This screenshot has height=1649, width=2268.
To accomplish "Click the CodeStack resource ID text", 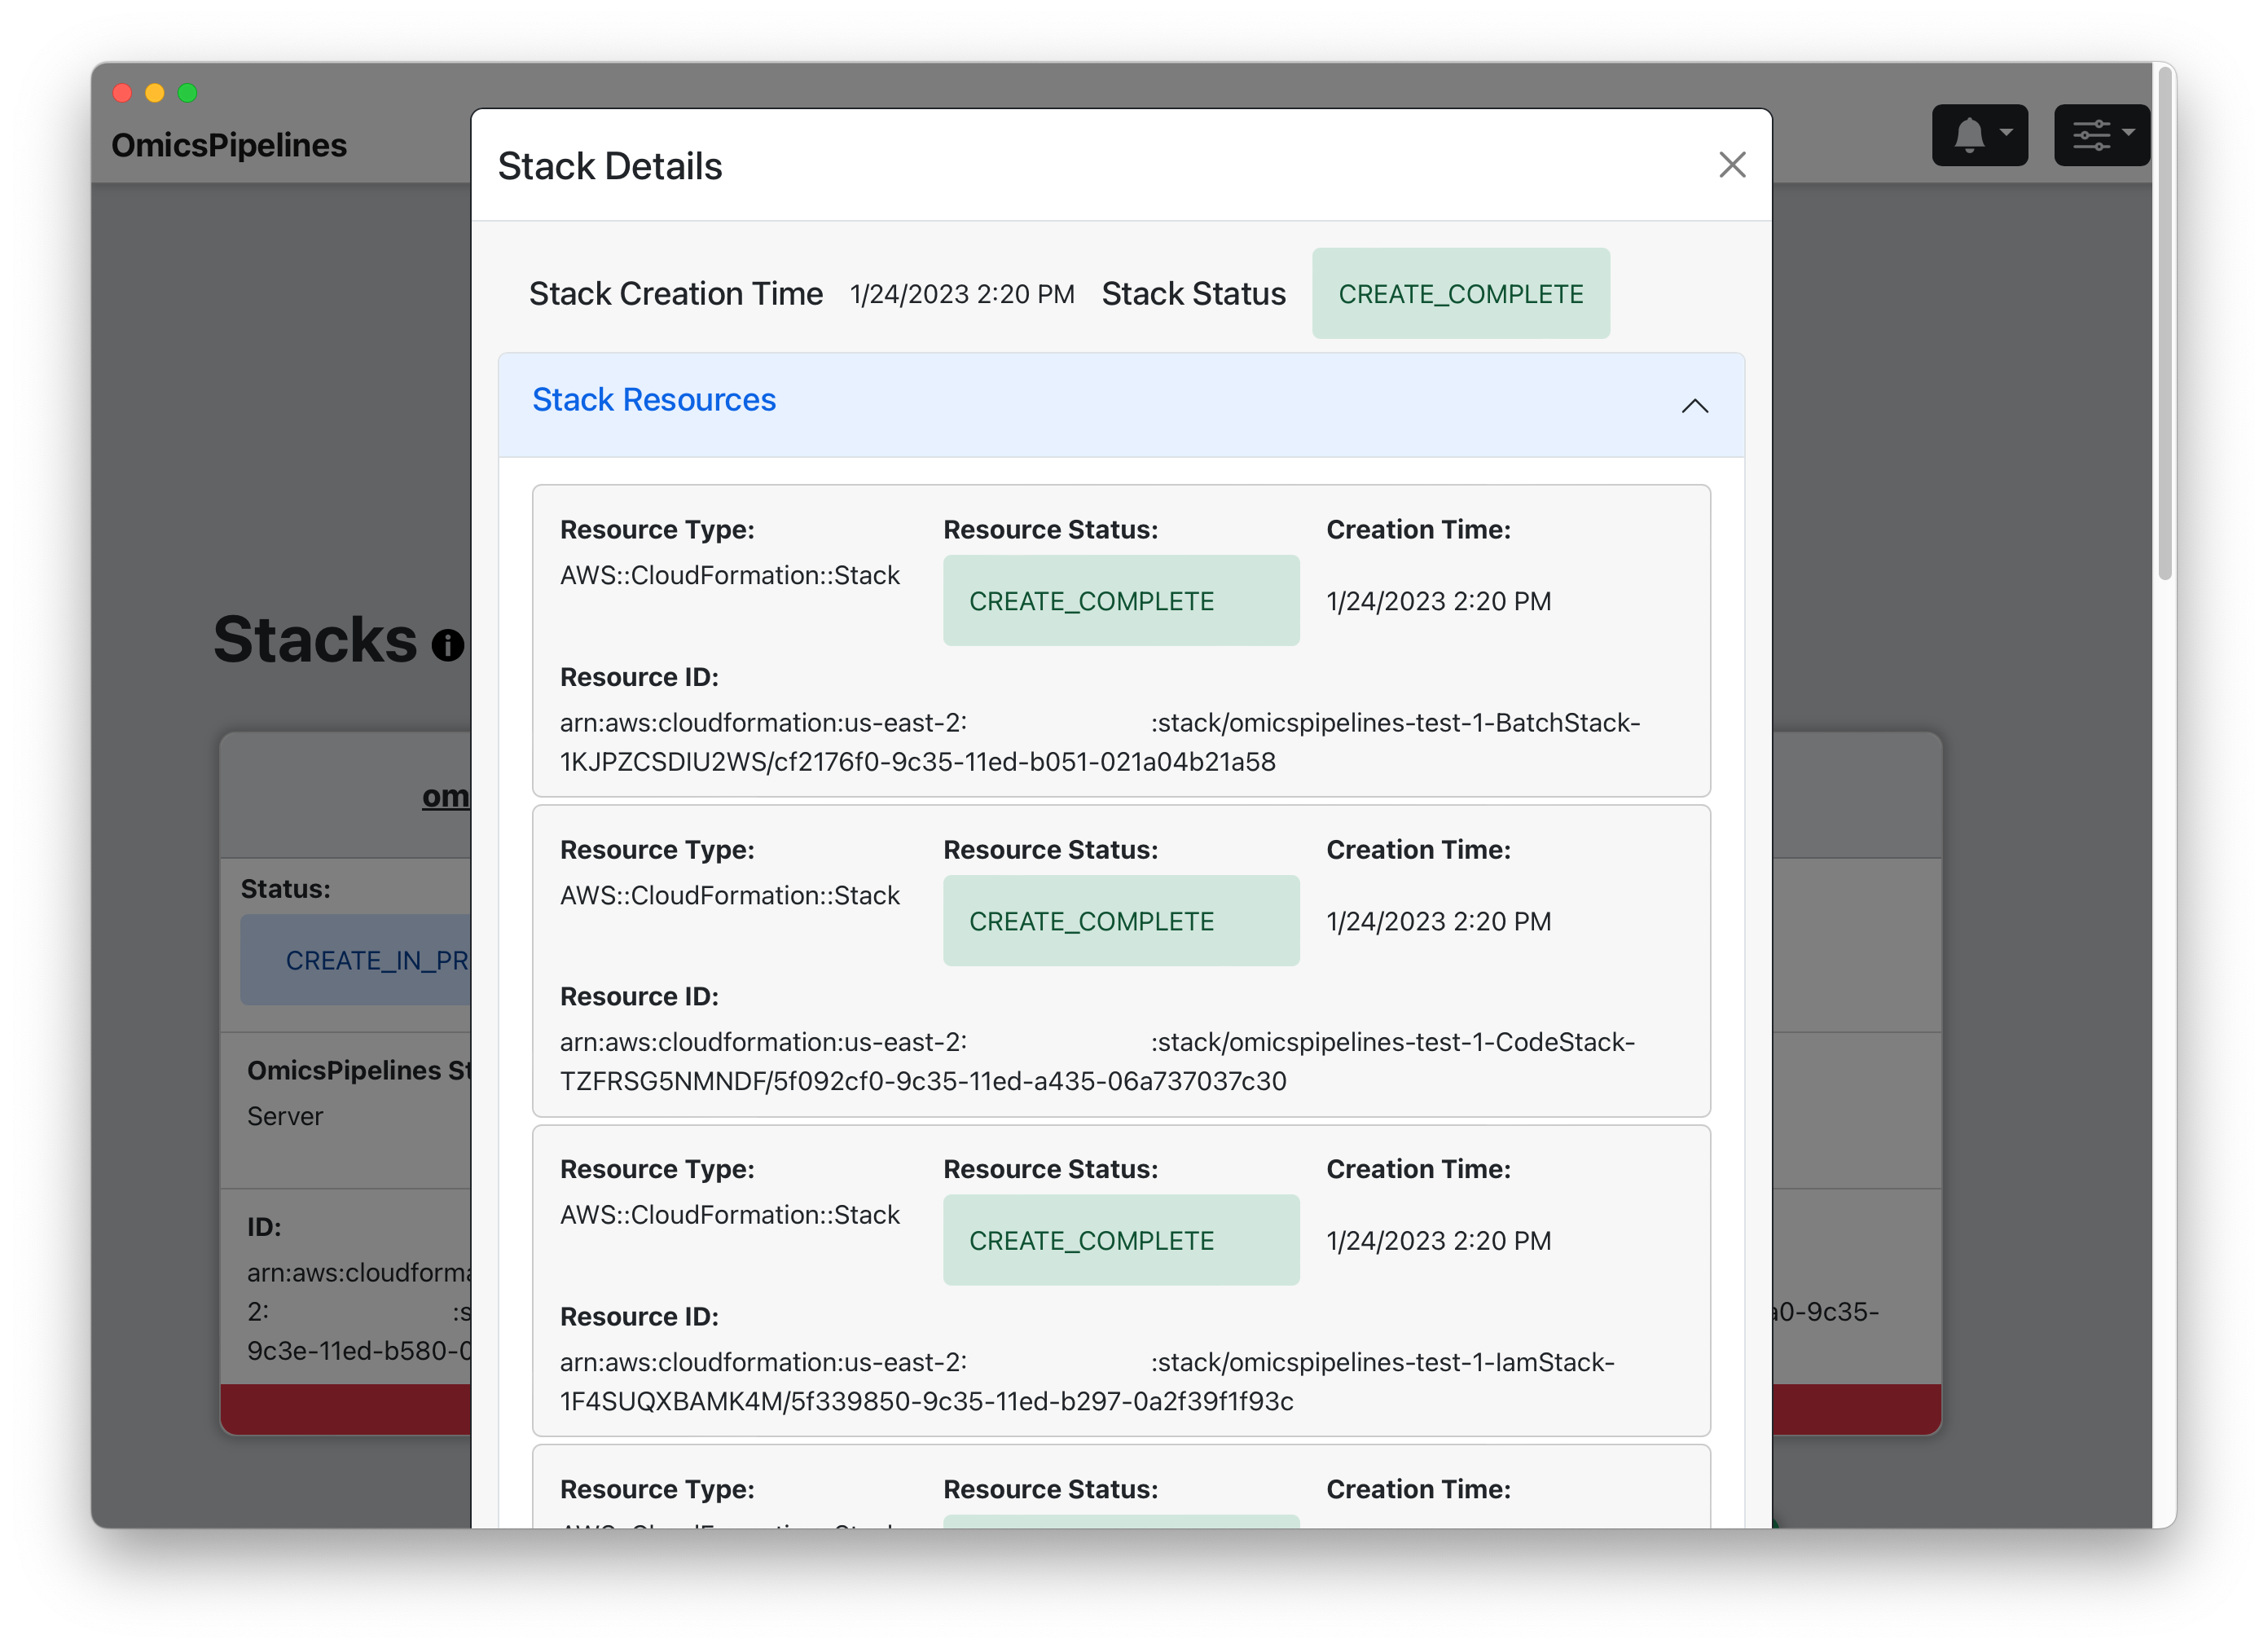I will pos(1098,1061).
